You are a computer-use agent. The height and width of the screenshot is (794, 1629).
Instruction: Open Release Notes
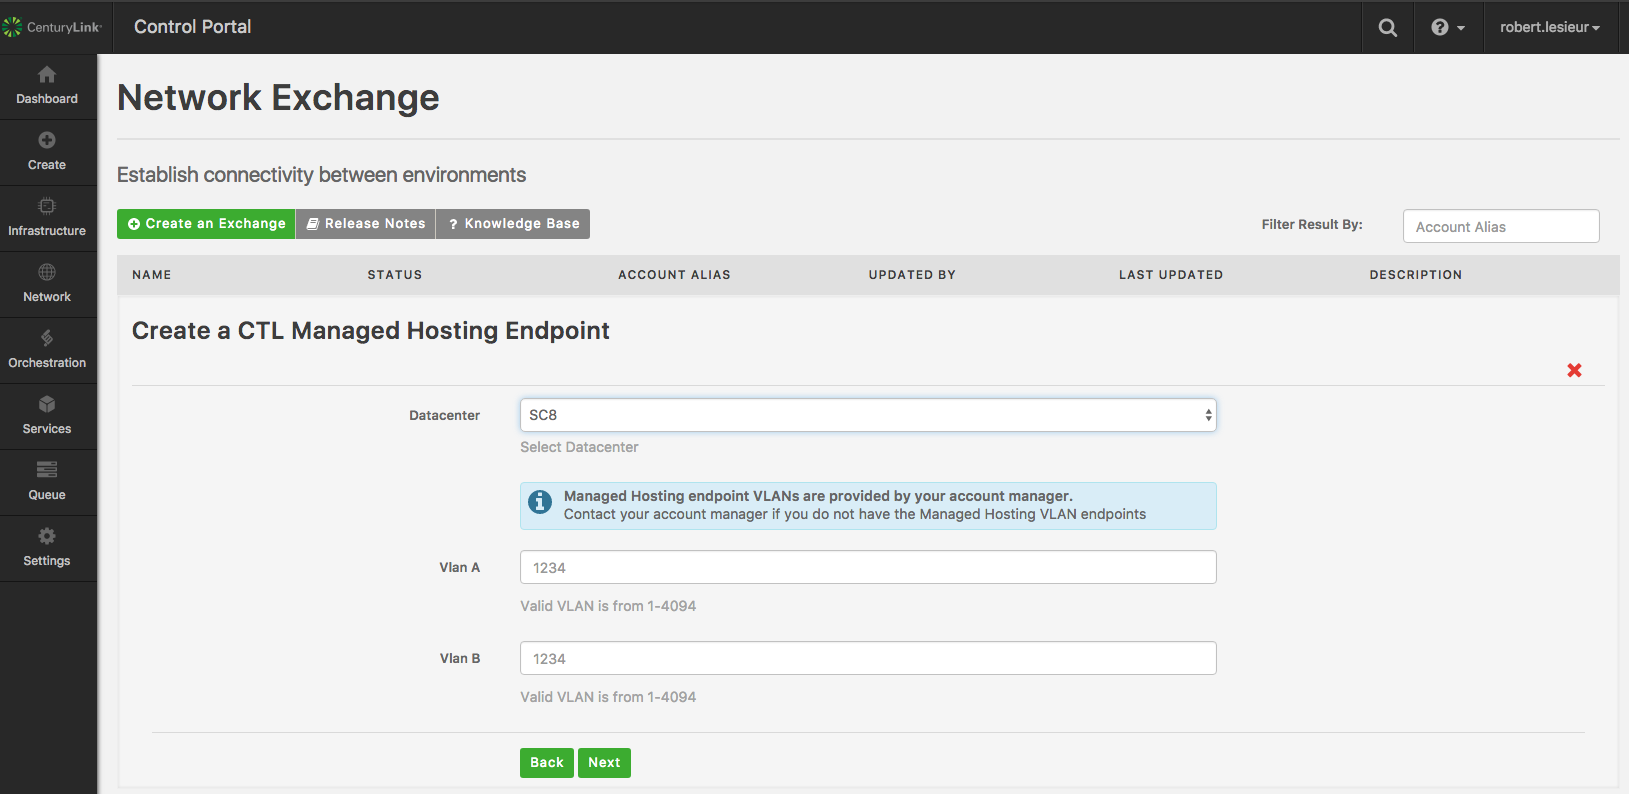pyautogui.click(x=366, y=224)
